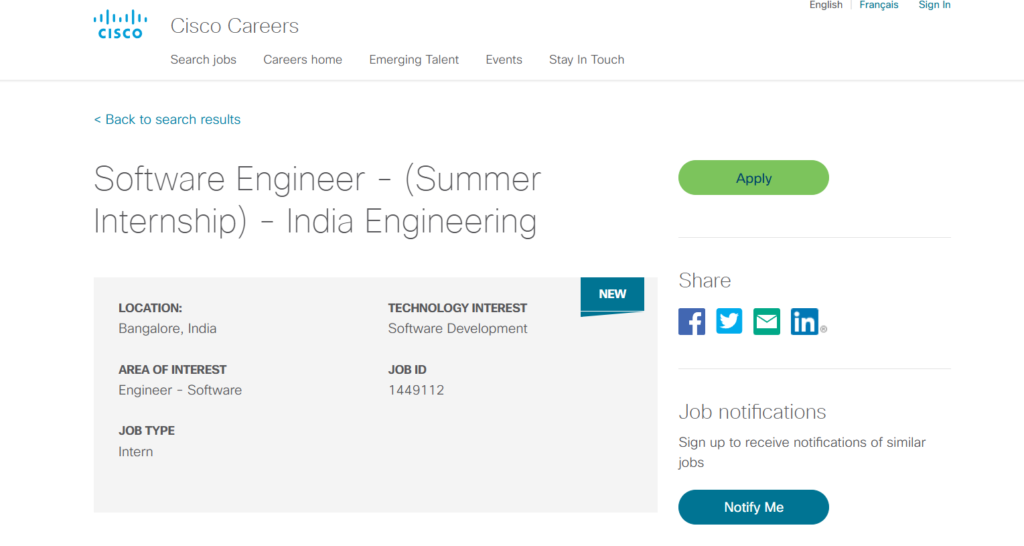Click the TECHNOLOGY INTEREST label
1024x546 pixels.
pyautogui.click(x=457, y=308)
